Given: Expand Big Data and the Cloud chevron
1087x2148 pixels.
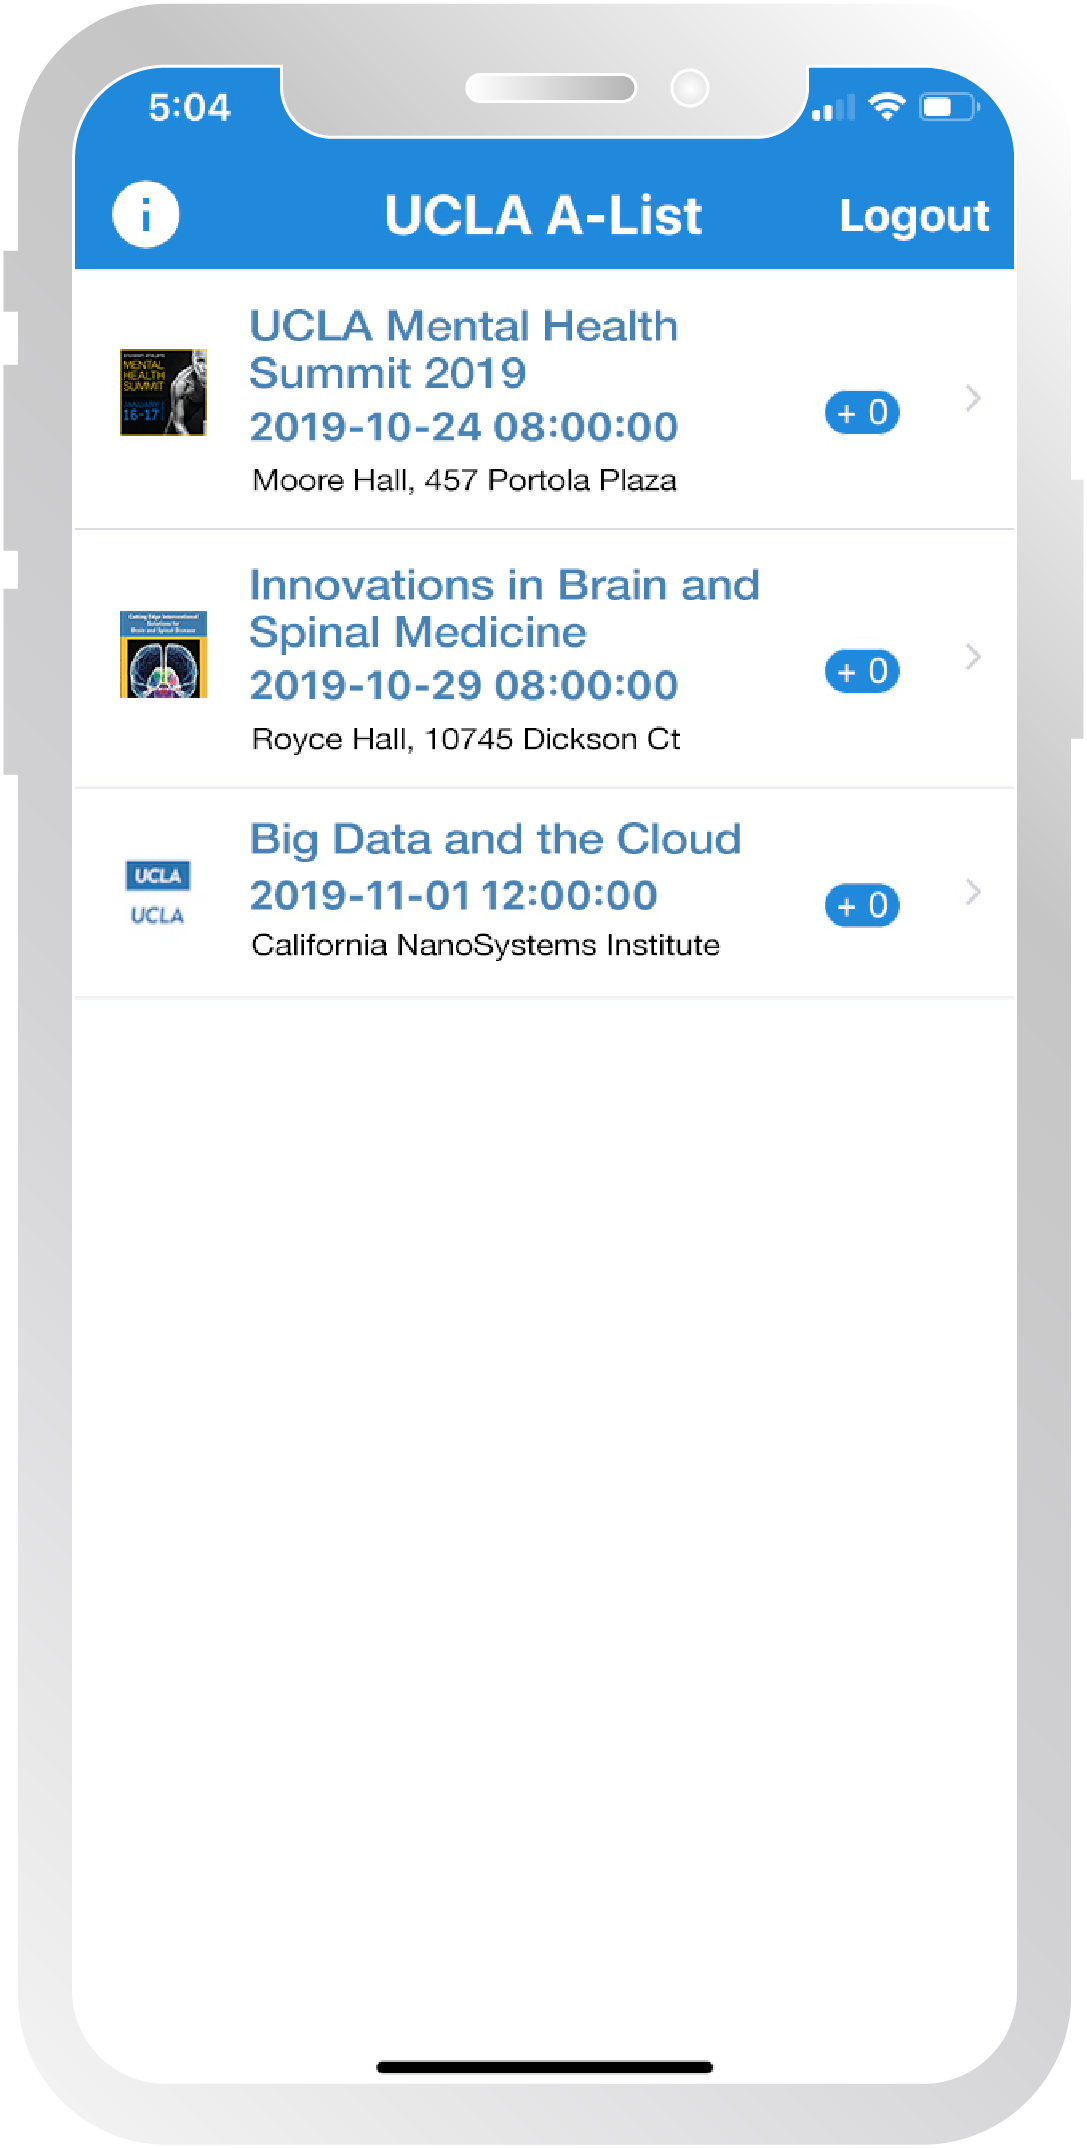Looking at the screenshot, I should coord(973,892).
